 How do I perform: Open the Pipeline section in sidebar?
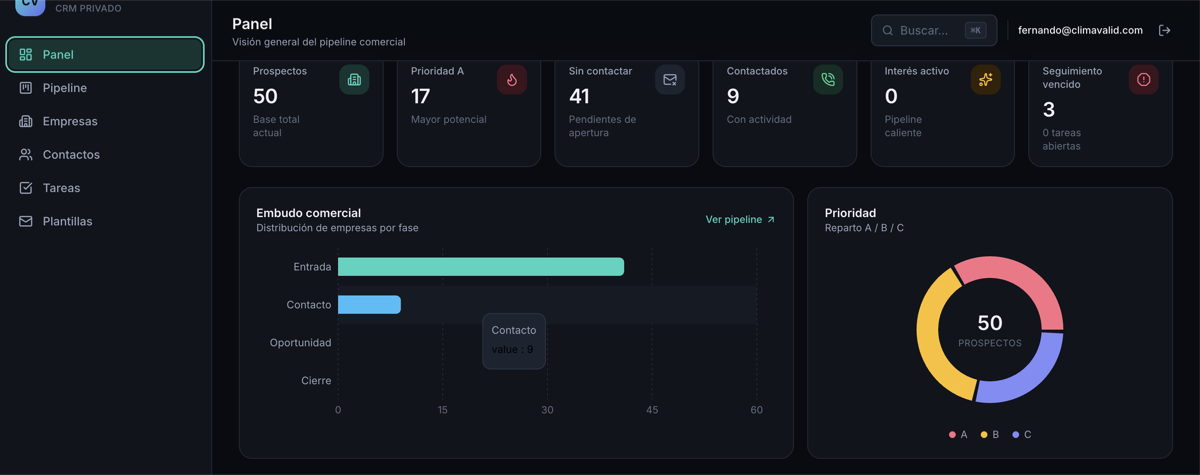[x=105, y=88]
